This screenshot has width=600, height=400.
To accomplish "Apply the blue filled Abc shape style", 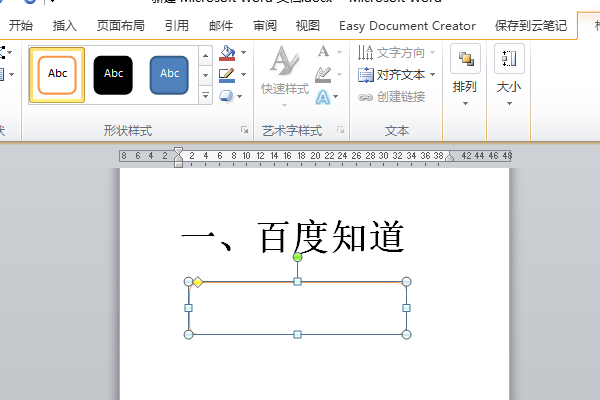I will tap(169, 75).
